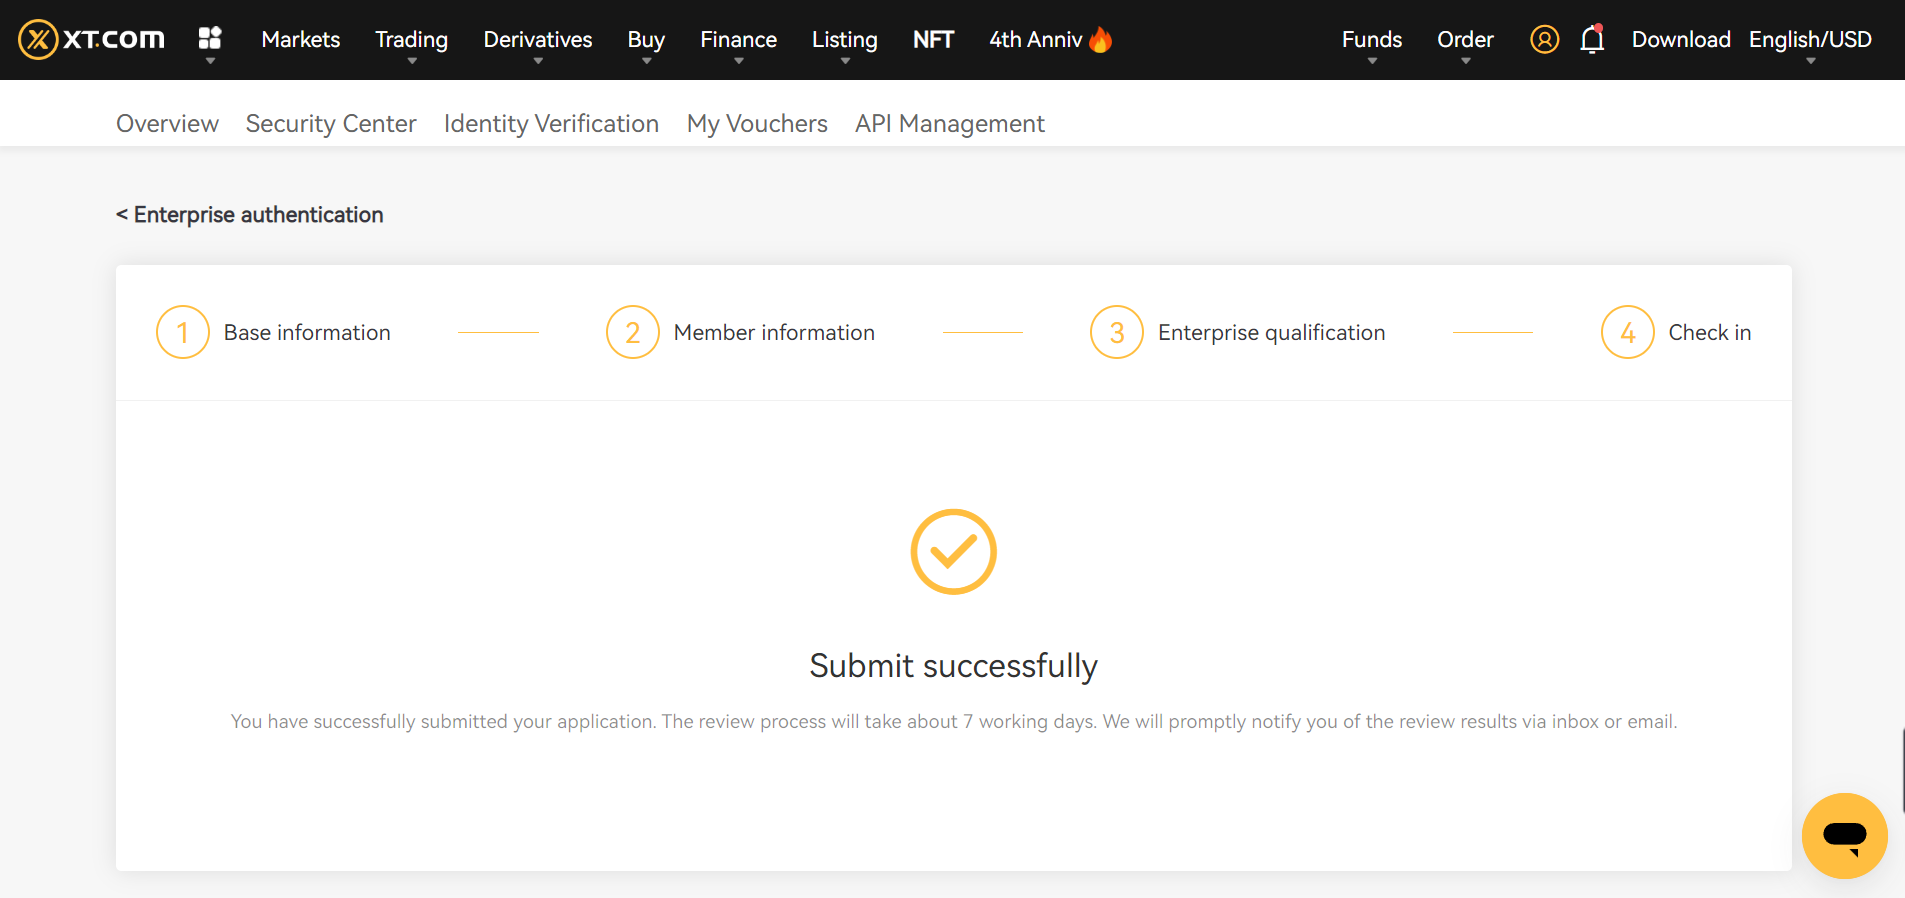This screenshot has width=1905, height=898.
Task: Click the Download link
Action: (1680, 40)
